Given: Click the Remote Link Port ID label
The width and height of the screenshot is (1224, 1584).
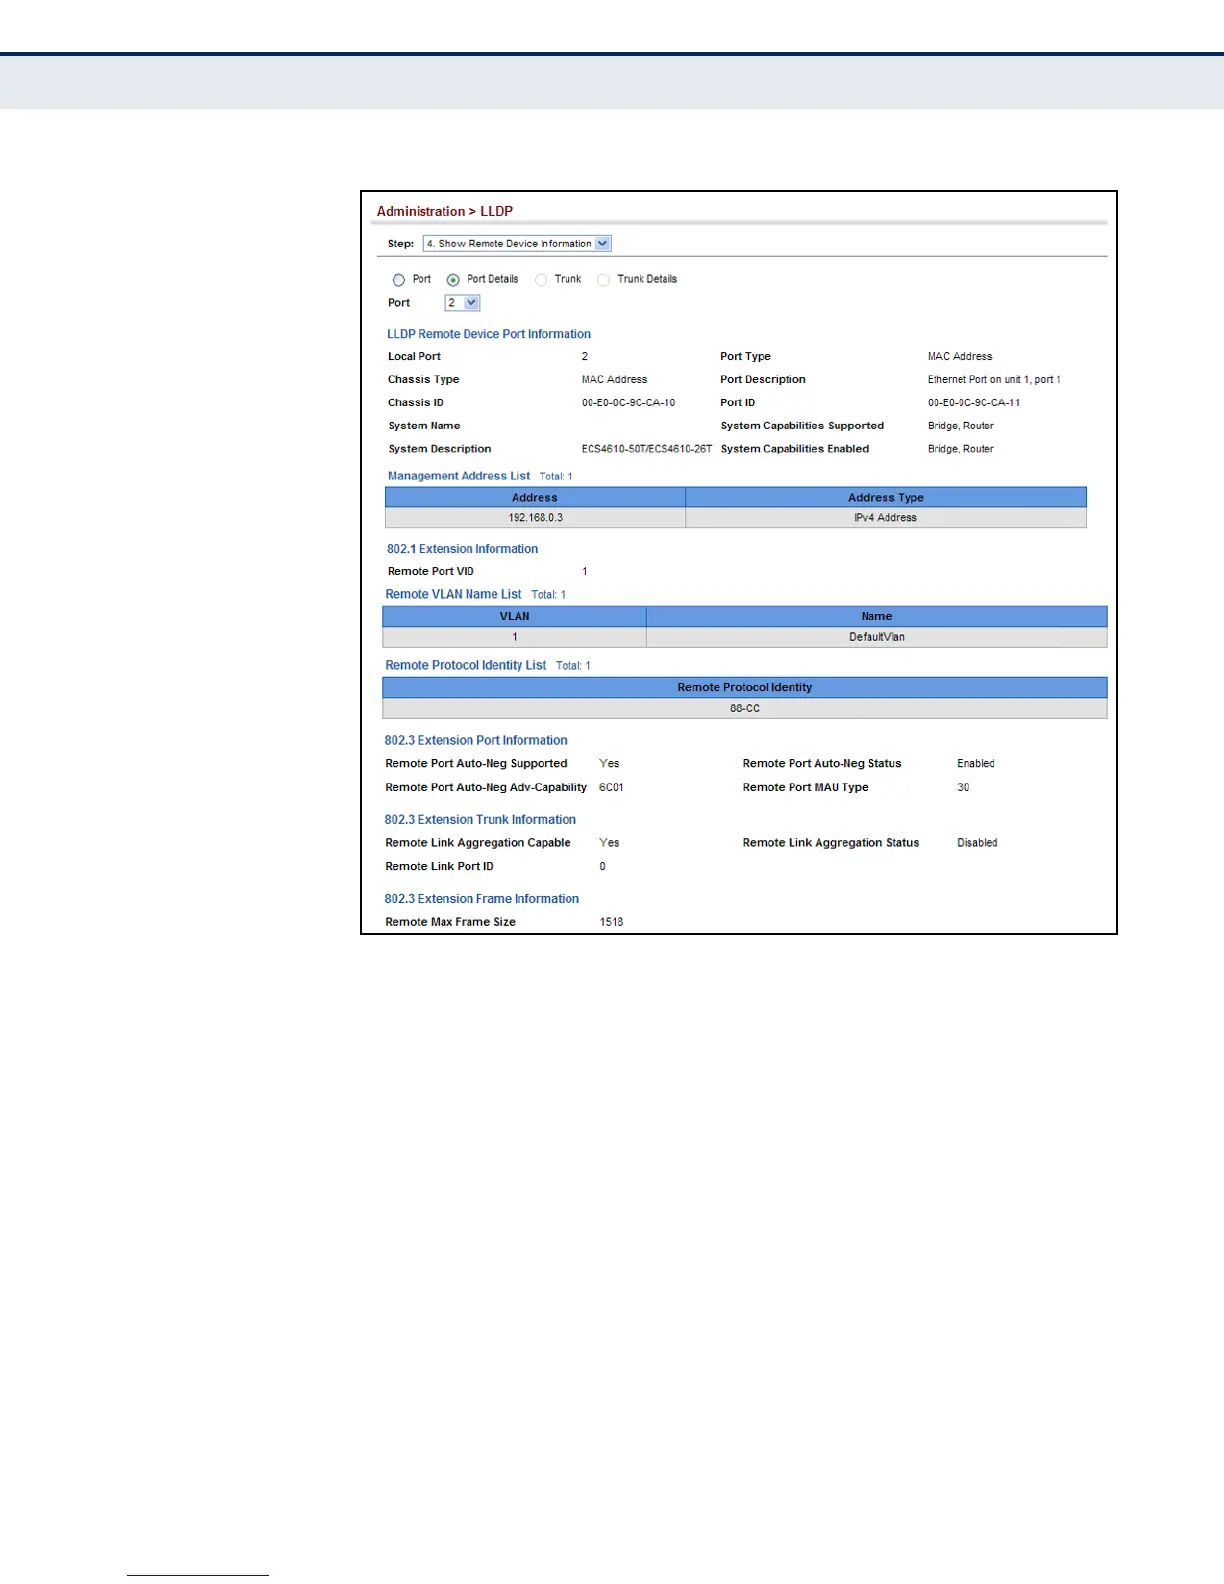Looking at the screenshot, I should (x=439, y=866).
